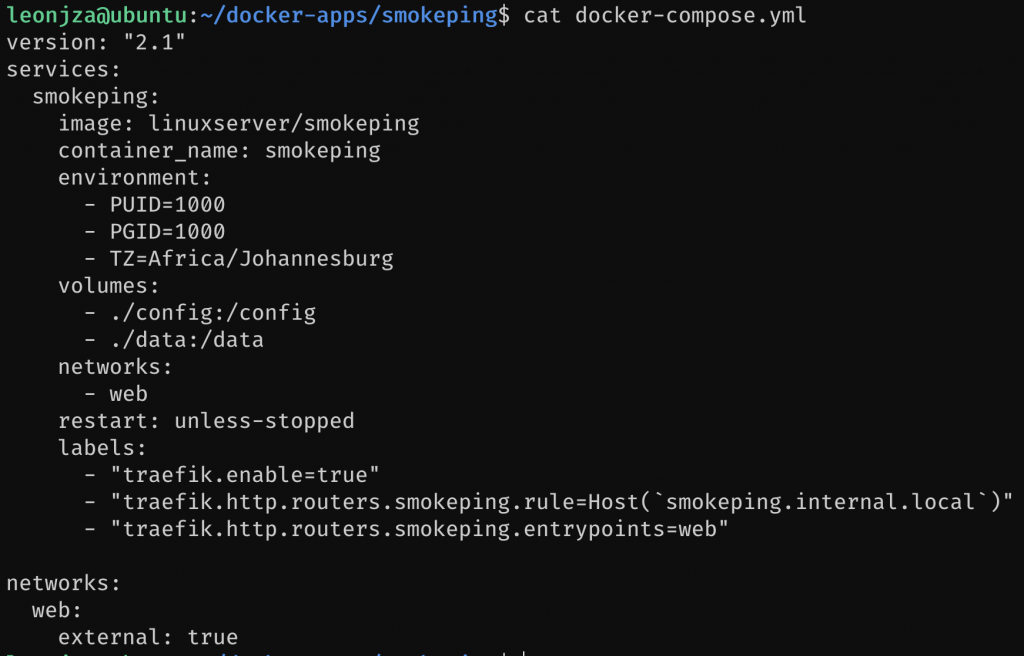
Task: Click the container_name: smokeping line
Action: 219,151
